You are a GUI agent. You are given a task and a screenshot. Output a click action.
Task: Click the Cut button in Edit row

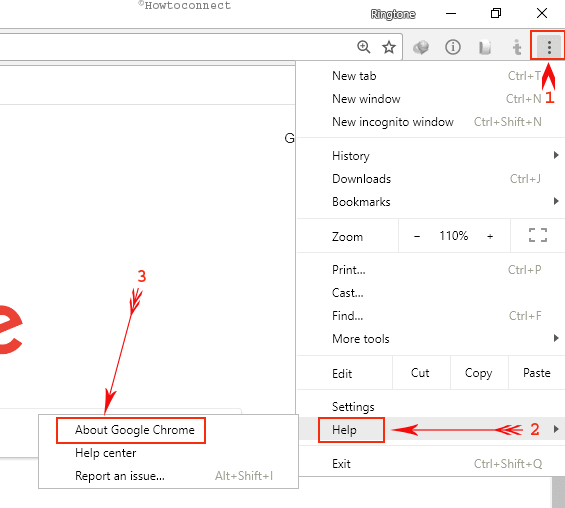(421, 373)
